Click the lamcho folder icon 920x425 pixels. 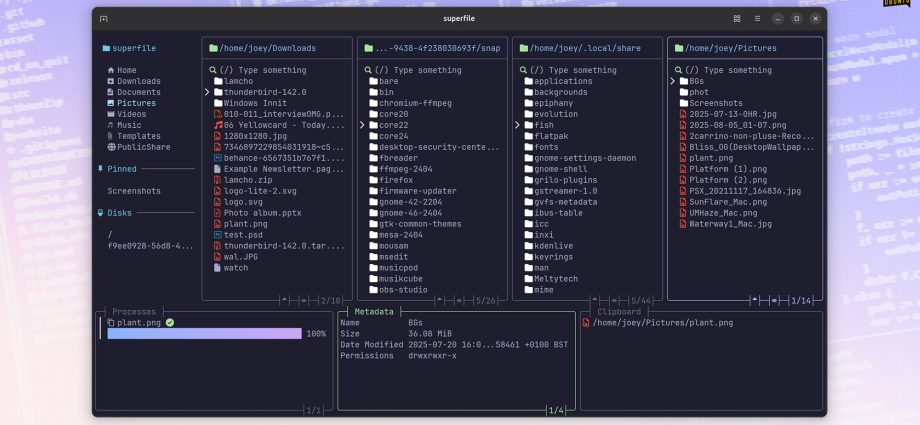[218, 81]
